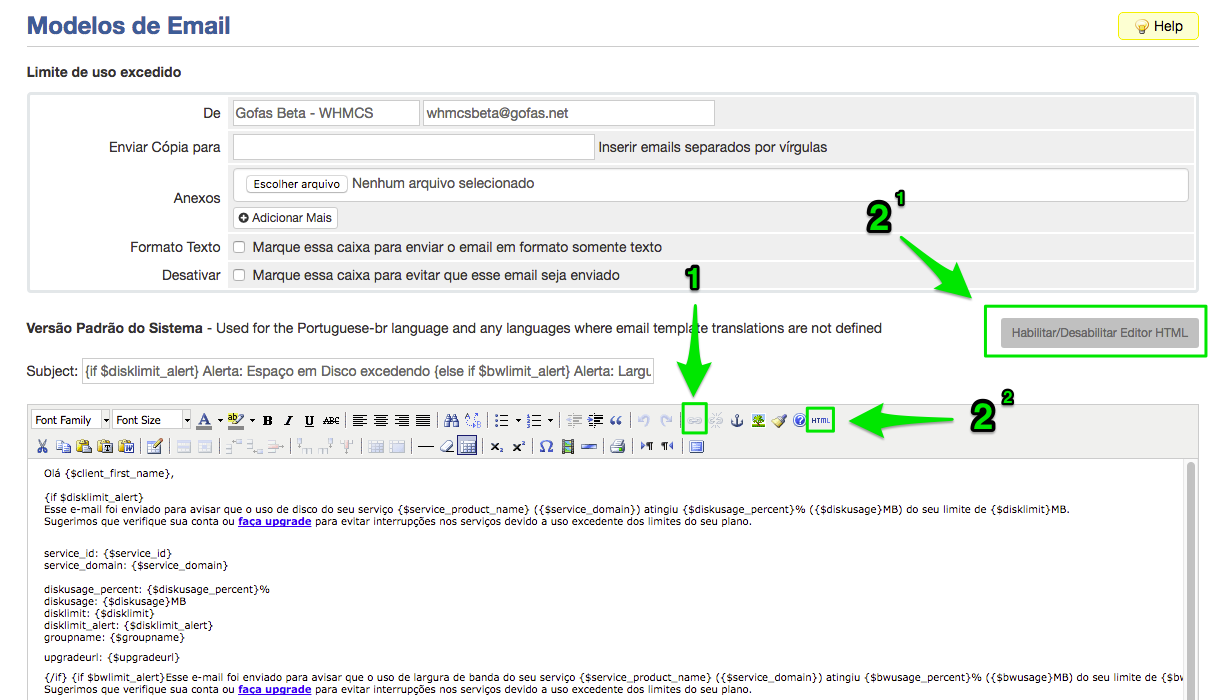Click Escolher arquivo to choose attachment
1213x700 pixels.
point(297,184)
